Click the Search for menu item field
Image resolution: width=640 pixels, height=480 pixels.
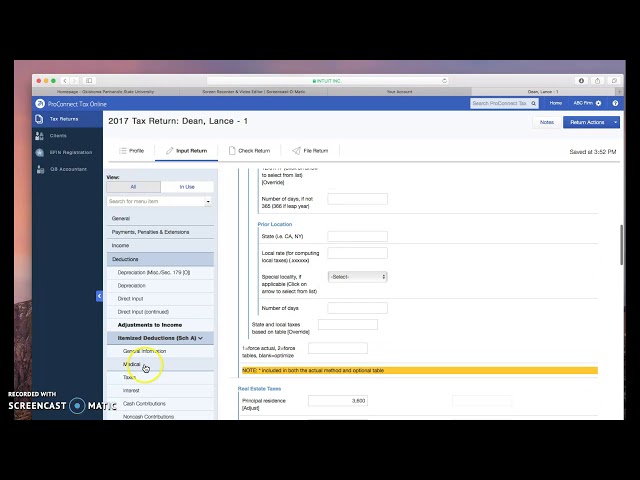tap(156, 201)
